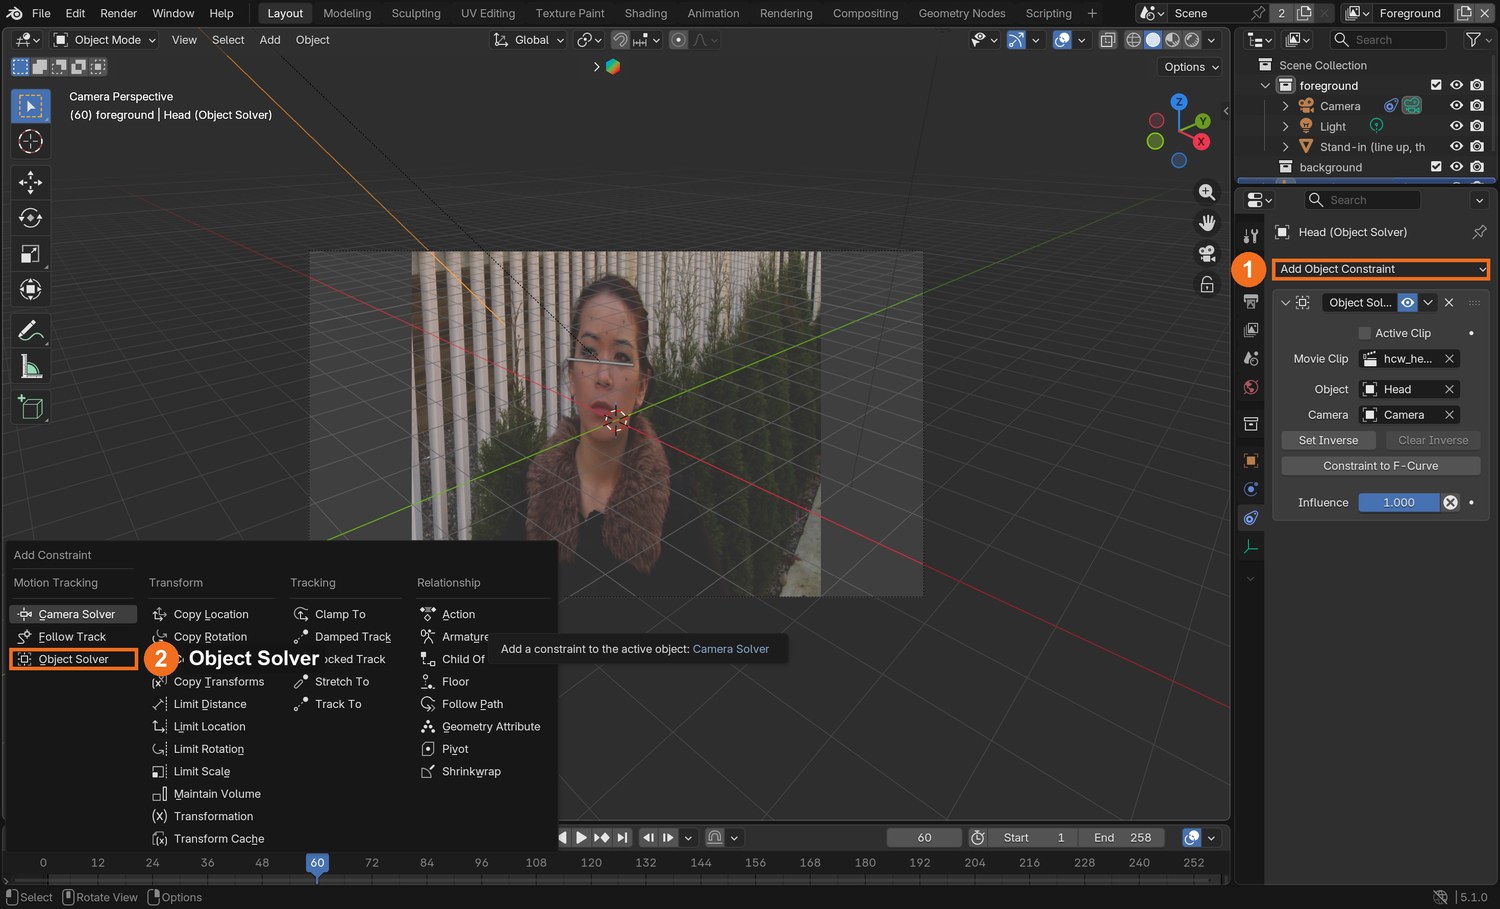The width and height of the screenshot is (1500, 909).
Task: Click Constraint to F-Curve button
Action: click(1380, 466)
